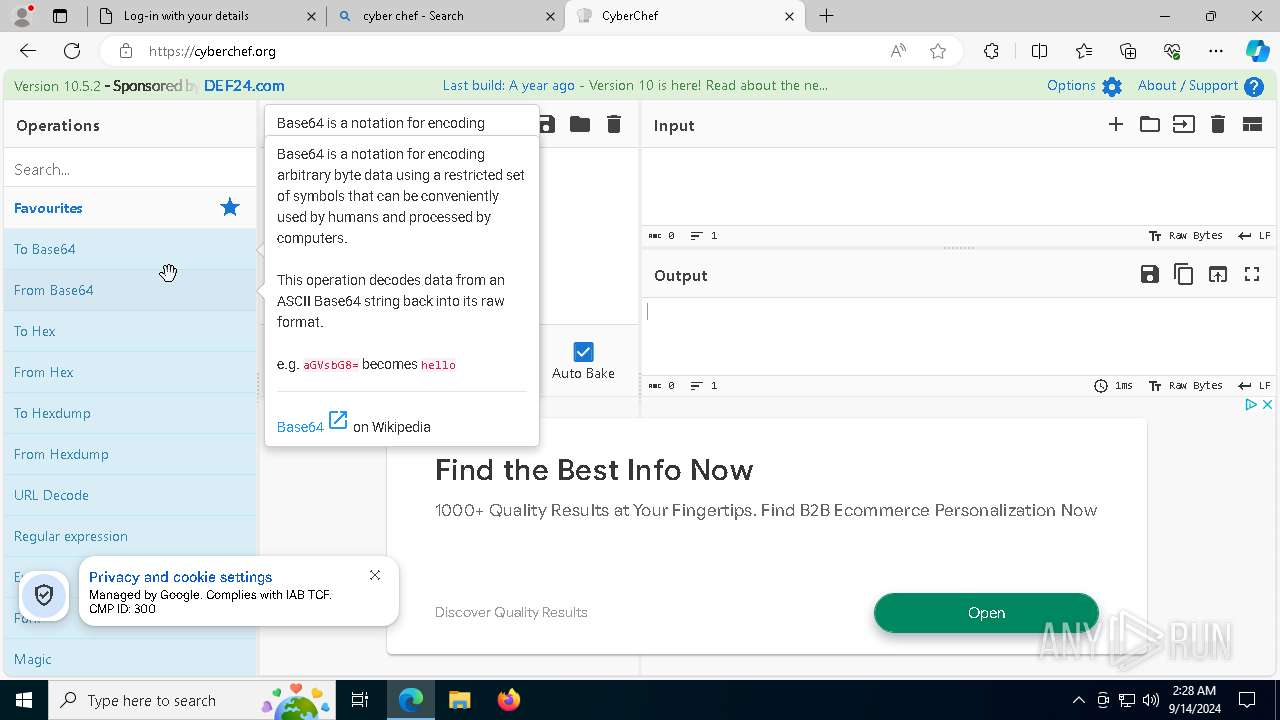Select the From Base64 operation

point(130,290)
